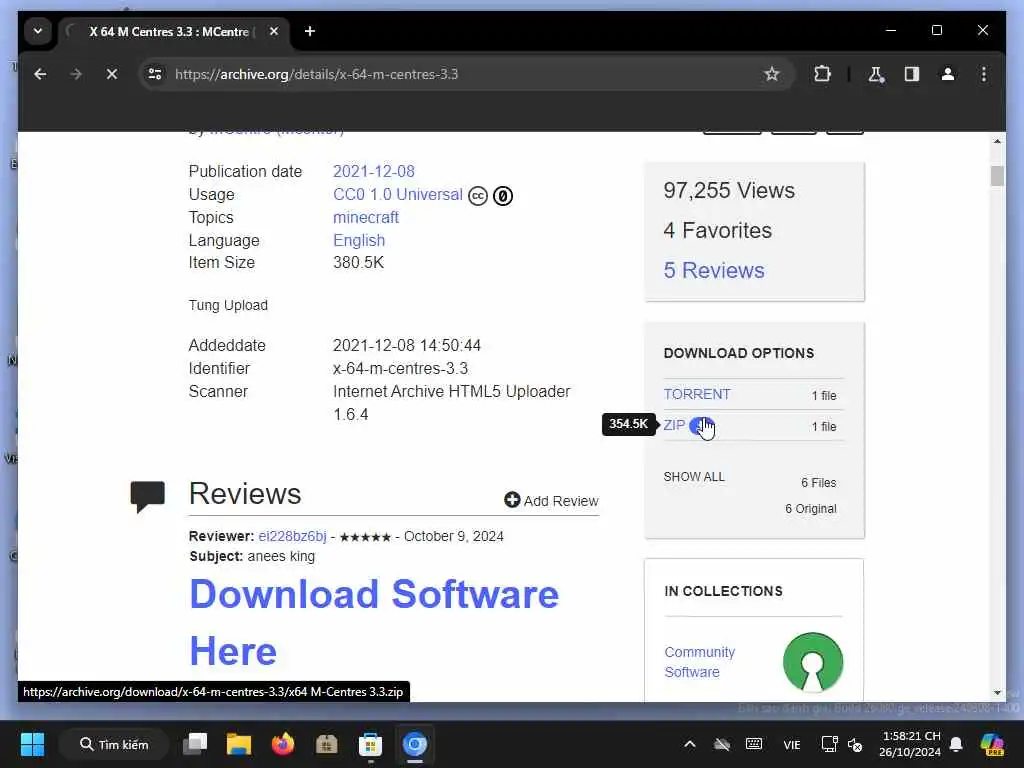
Task: Open a new browser tab
Action: pyautogui.click(x=310, y=31)
